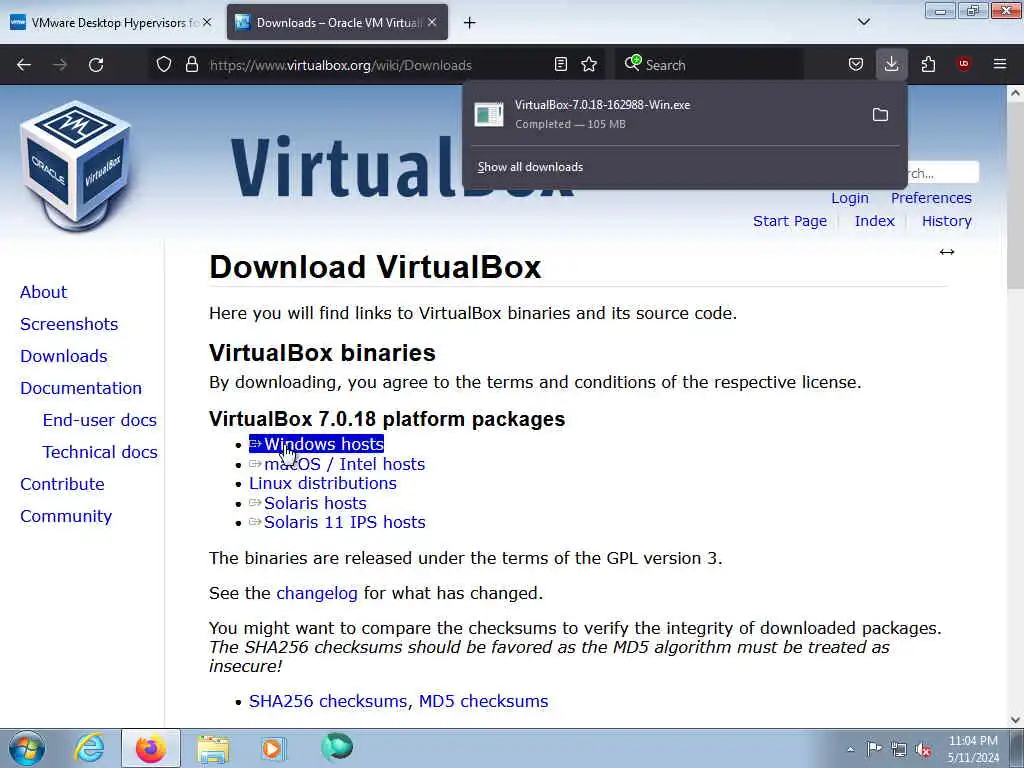The height and width of the screenshot is (768, 1024).
Task: Download the Solaris hosts package
Action: click(x=308, y=503)
